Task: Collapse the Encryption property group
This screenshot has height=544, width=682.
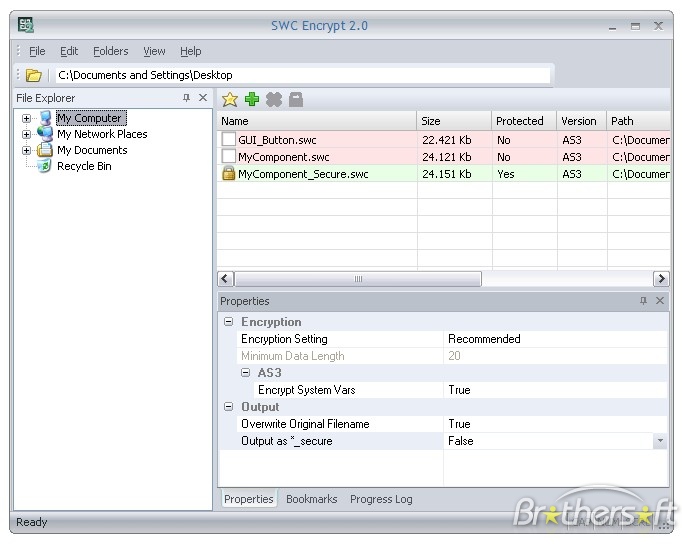Action: pos(229,322)
